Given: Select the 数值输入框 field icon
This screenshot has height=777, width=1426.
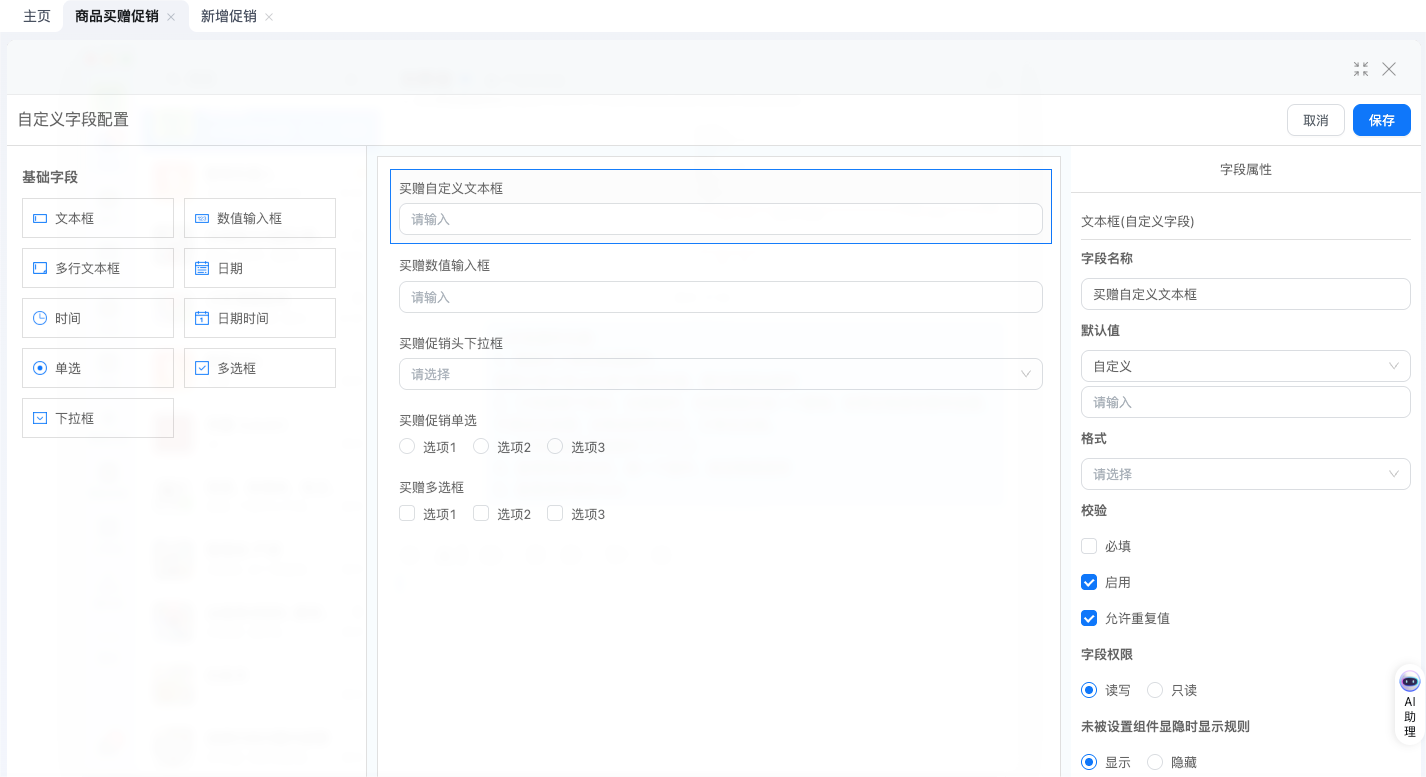Looking at the screenshot, I should [202, 218].
